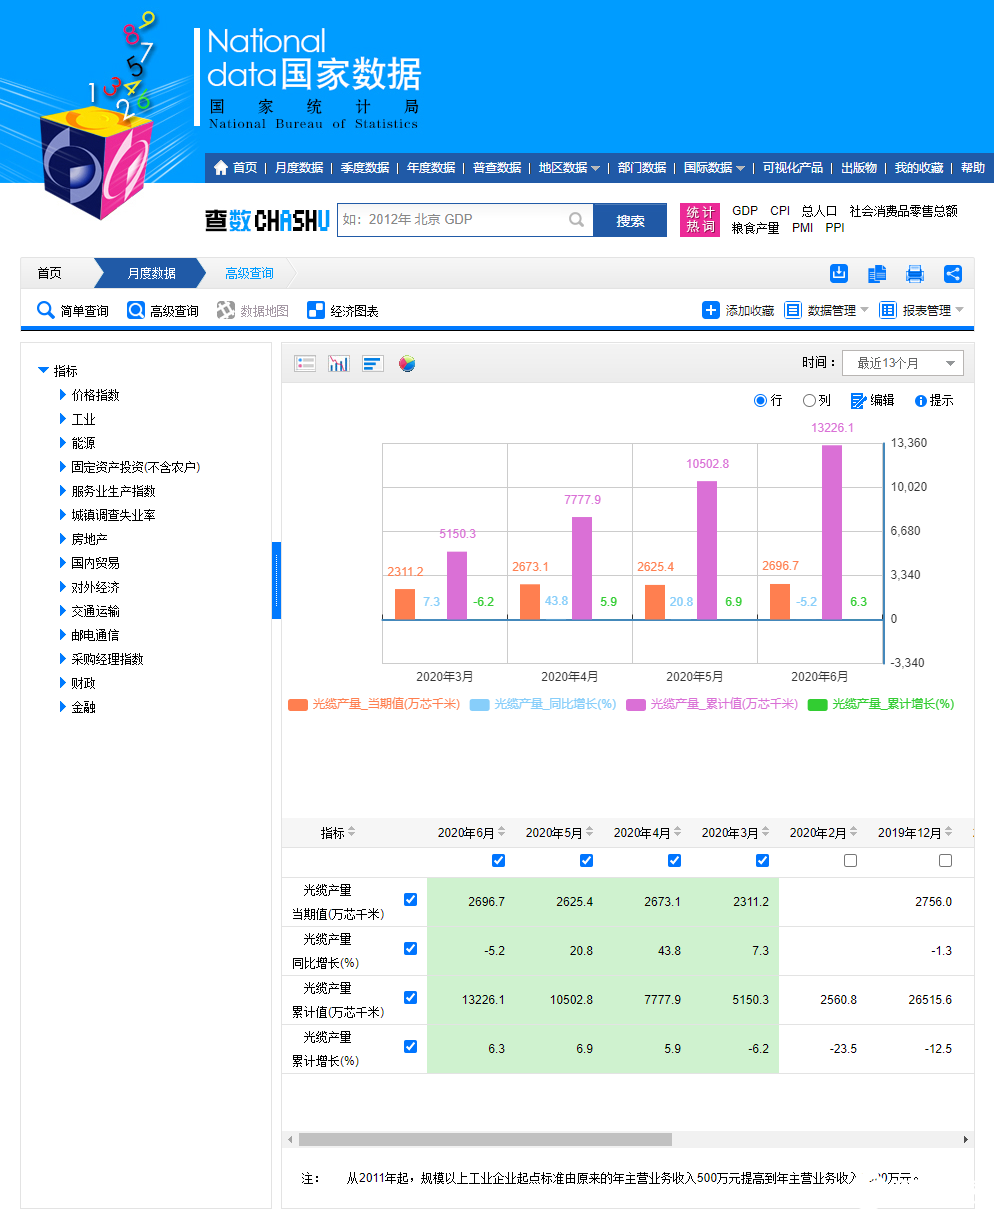Click the GDP hot keyword link
The image size is (994, 1217).
(x=744, y=211)
